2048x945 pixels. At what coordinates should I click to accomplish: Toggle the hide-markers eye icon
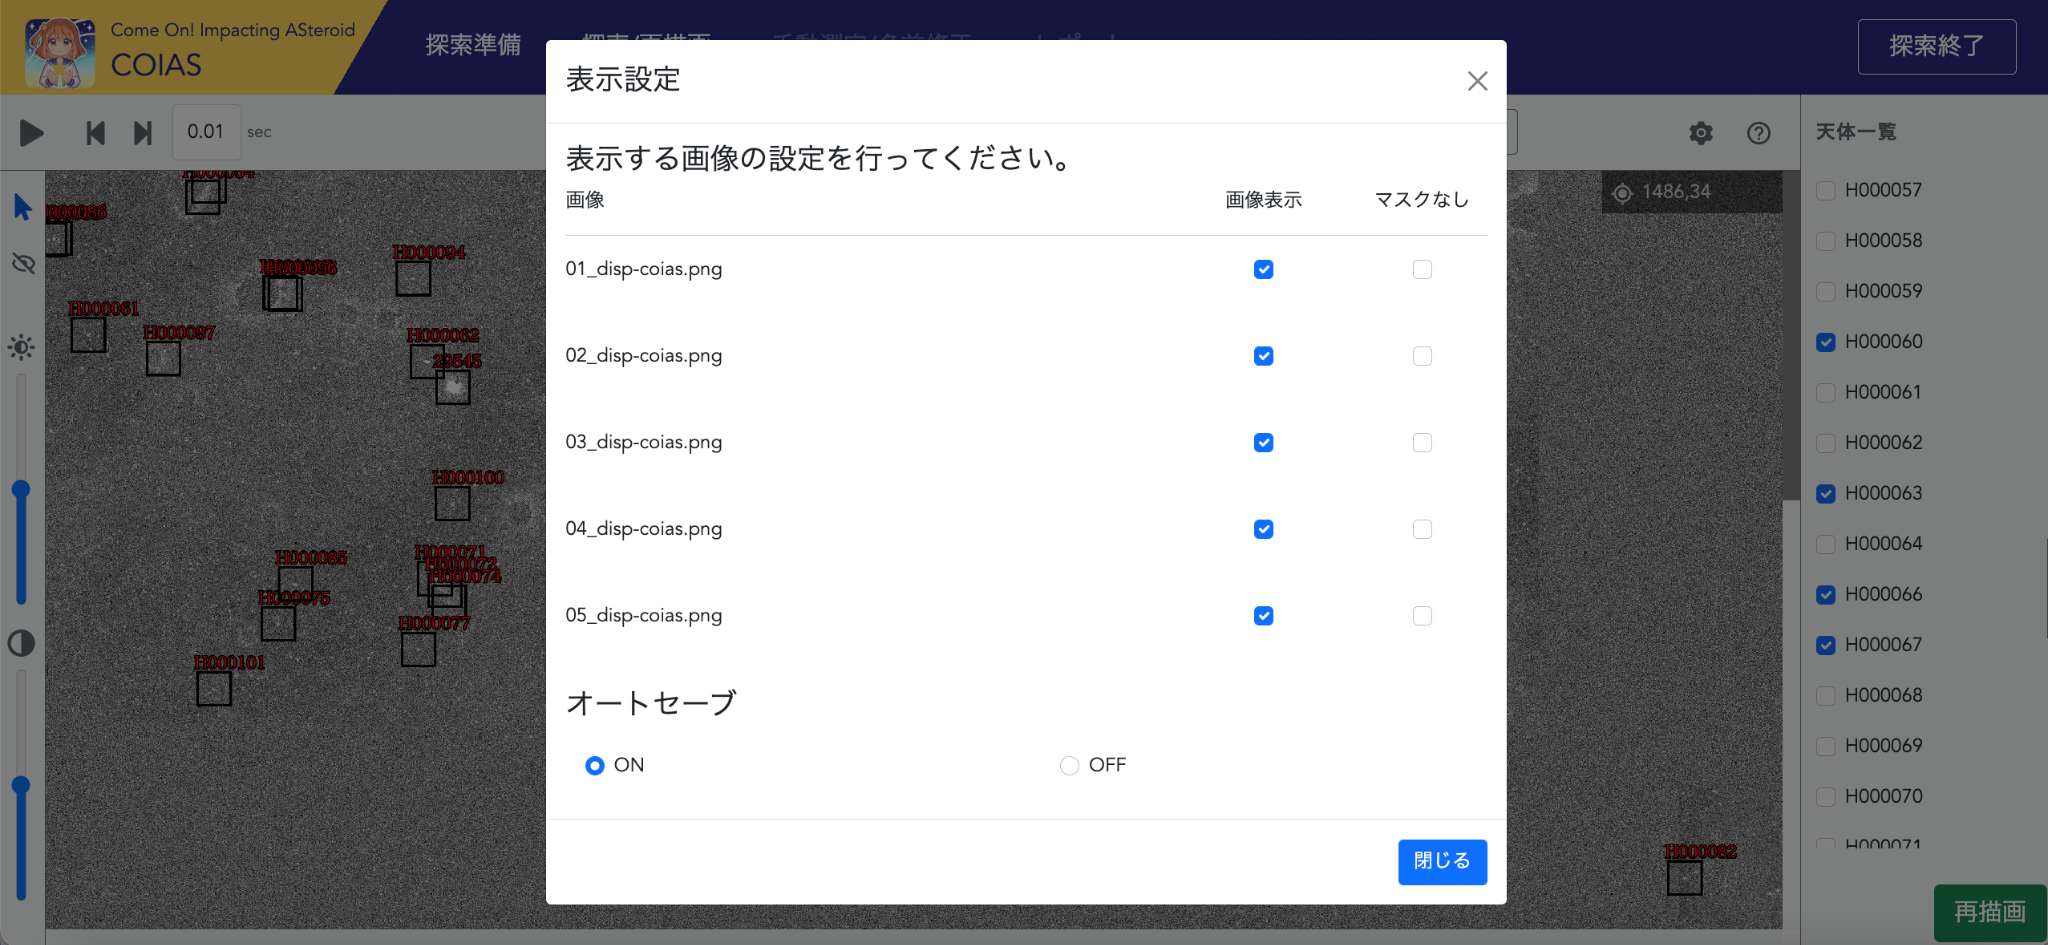point(23,263)
